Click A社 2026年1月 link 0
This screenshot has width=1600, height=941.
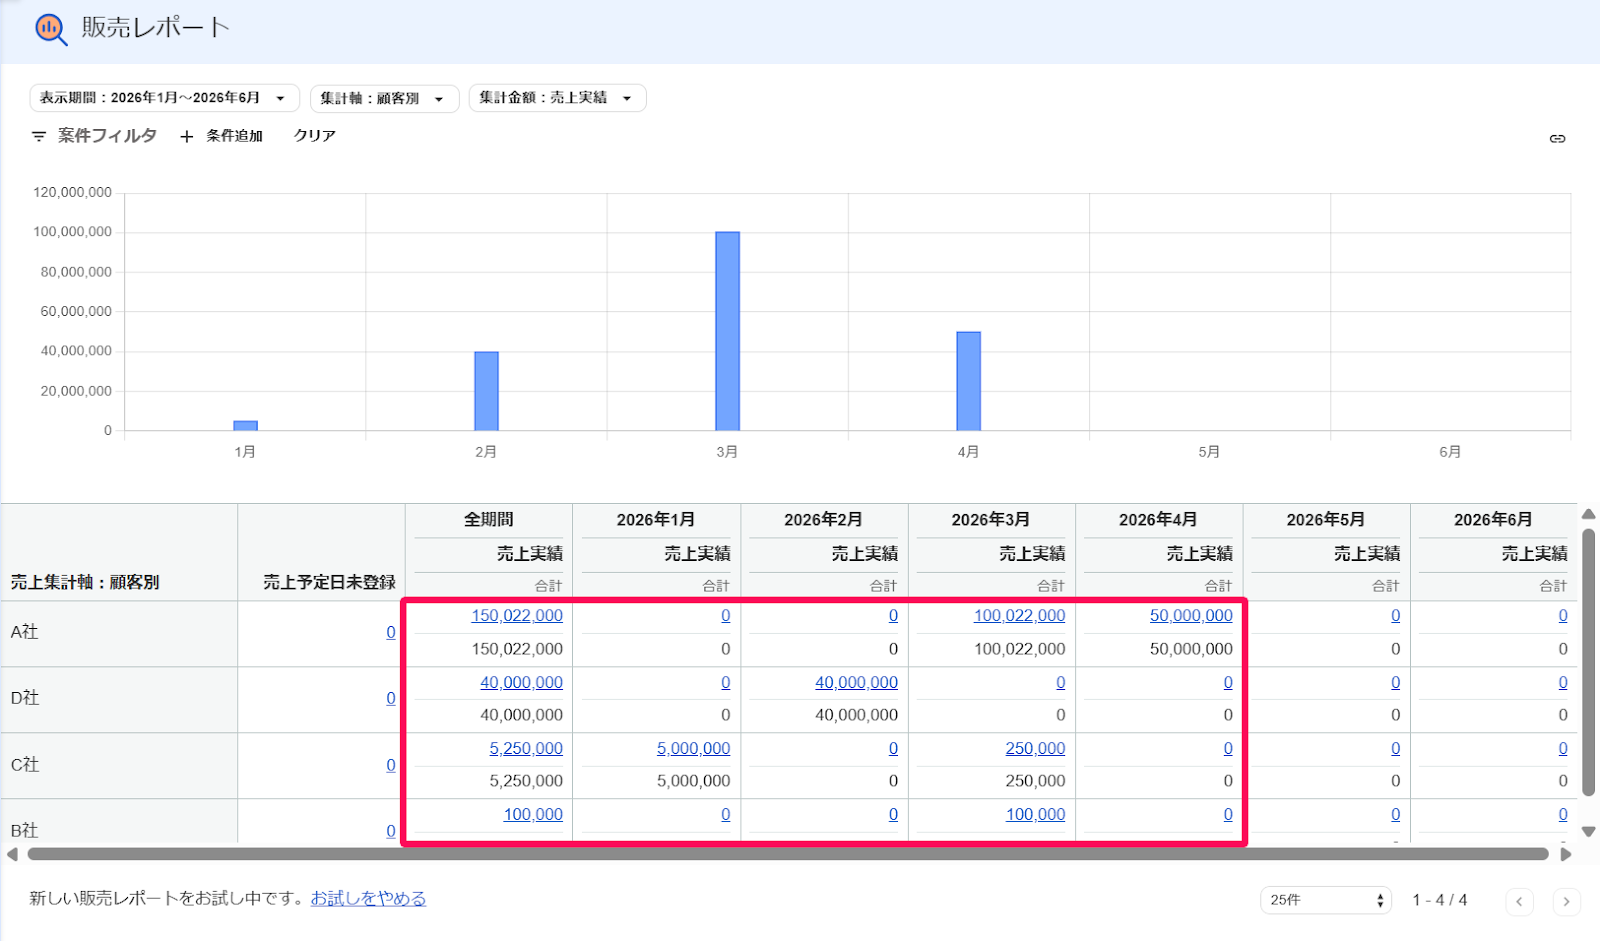(x=726, y=616)
